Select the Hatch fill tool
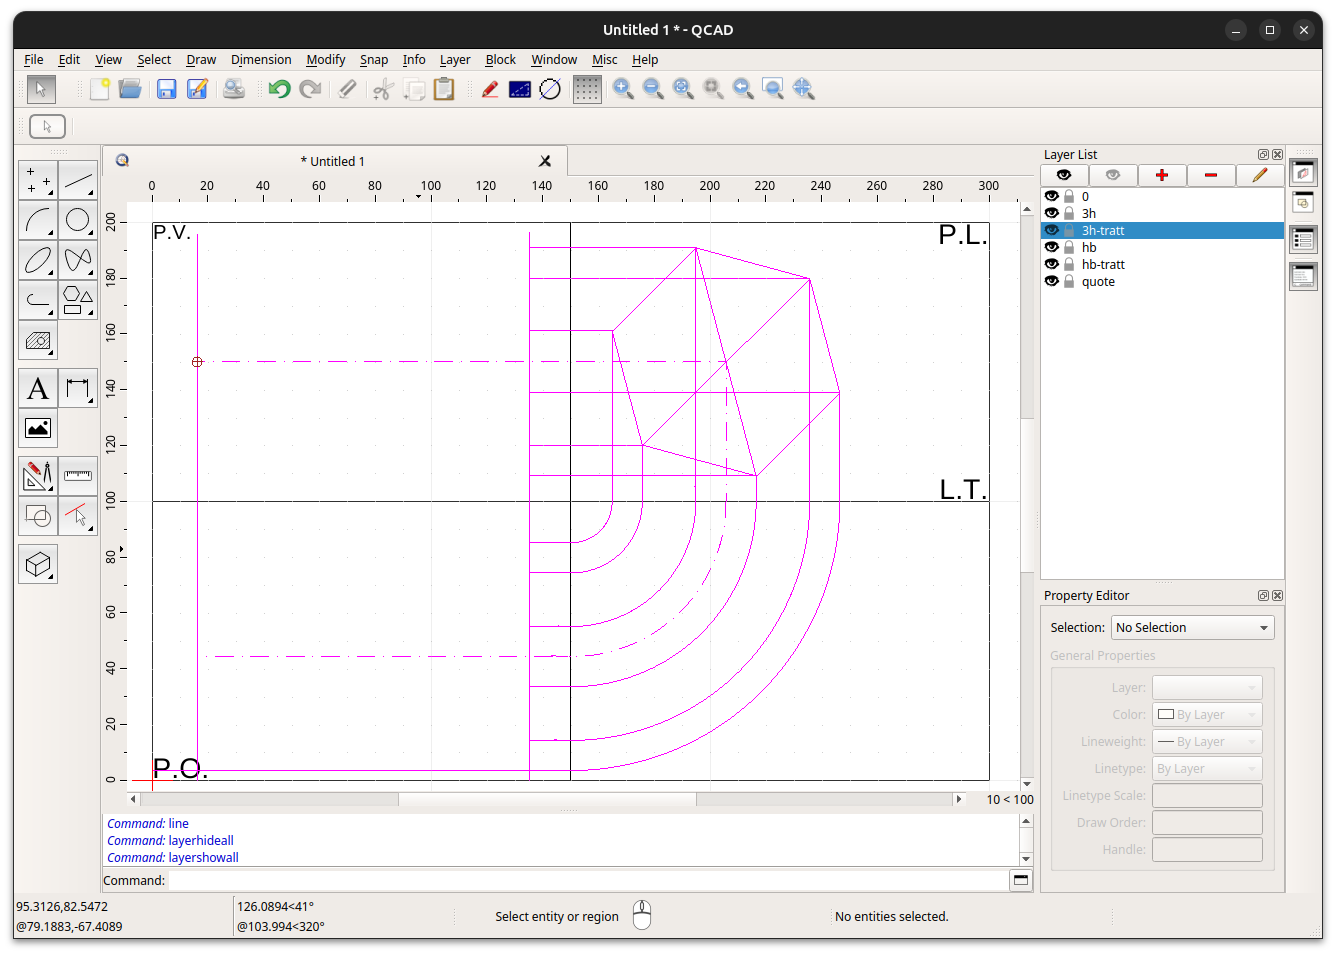Image resolution: width=1336 pixels, height=955 pixels. tap(38, 341)
